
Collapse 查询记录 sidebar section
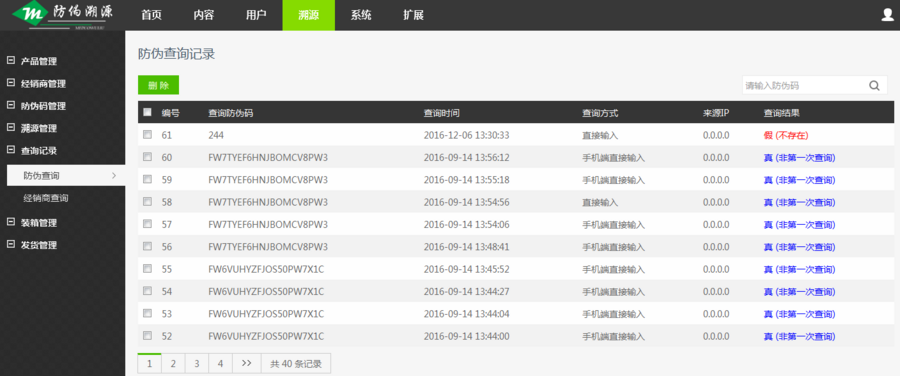pyautogui.click(x=11, y=150)
